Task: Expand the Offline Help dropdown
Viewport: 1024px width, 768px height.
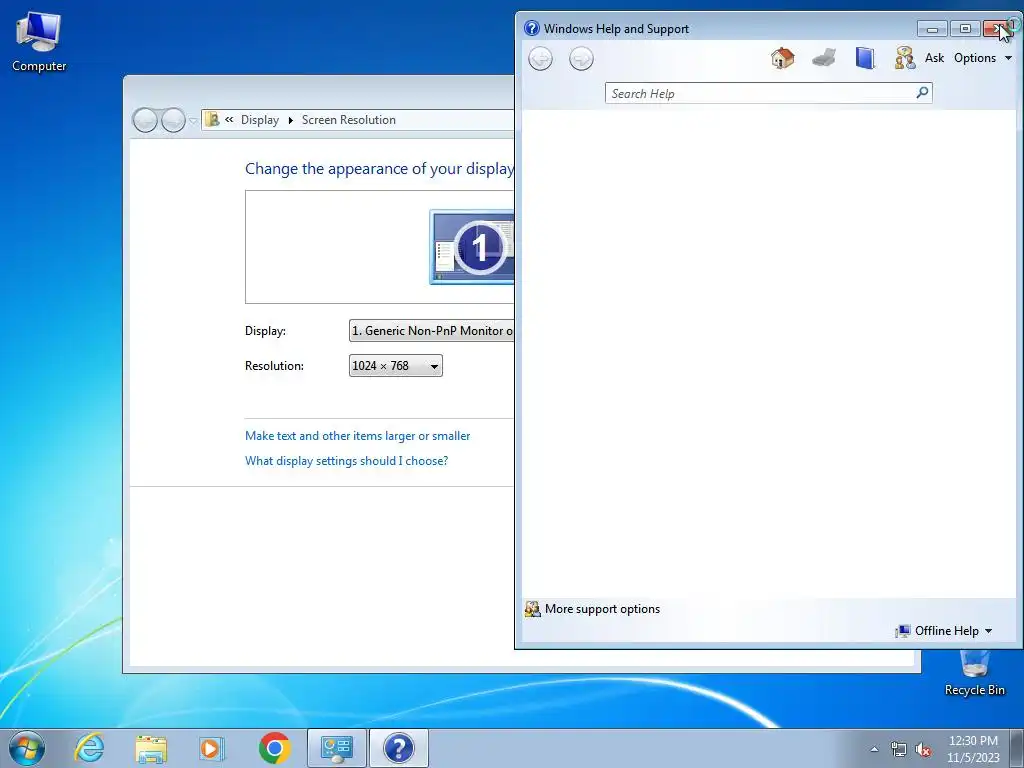Action: point(944,631)
